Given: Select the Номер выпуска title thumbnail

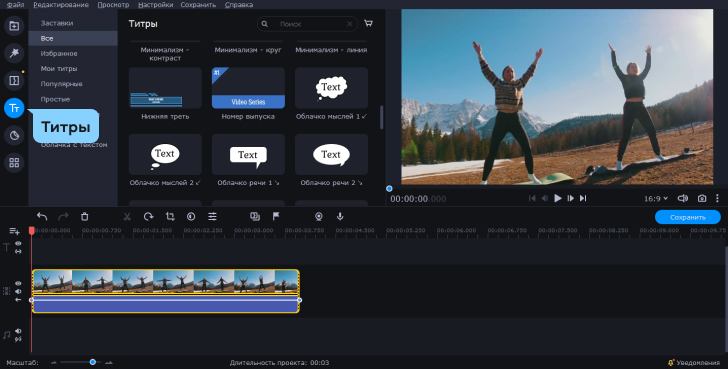Looking at the screenshot, I should (x=248, y=88).
